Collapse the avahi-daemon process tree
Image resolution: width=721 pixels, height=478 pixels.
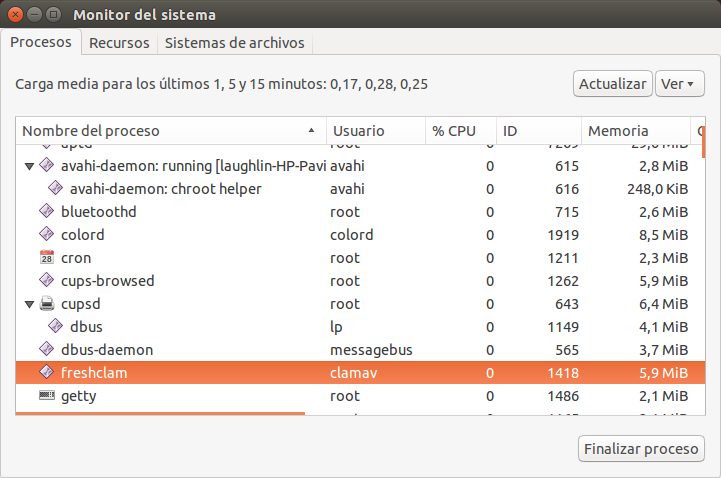pyautogui.click(x=29, y=166)
